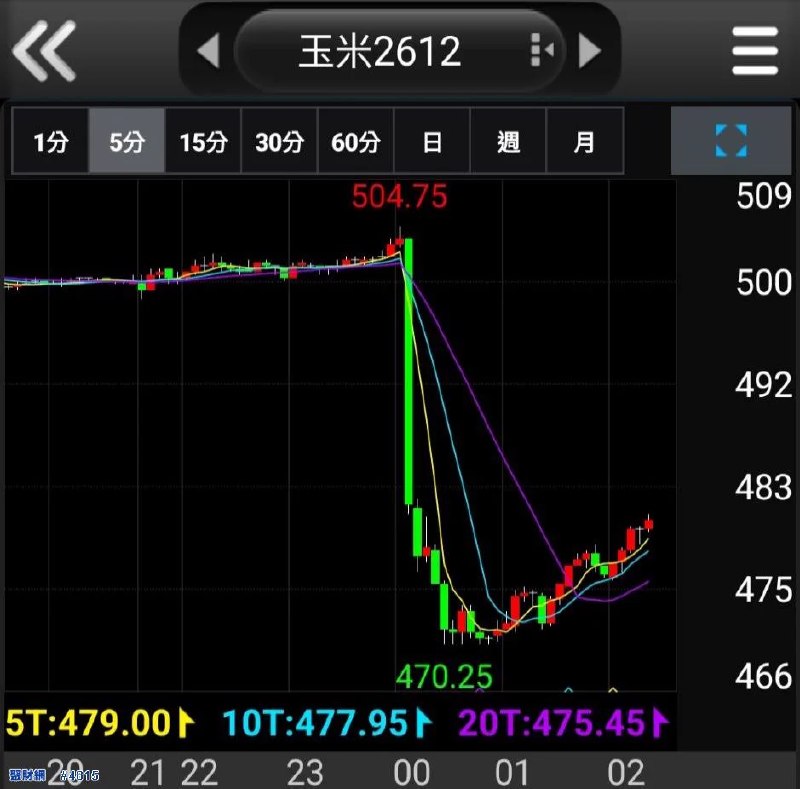Click the last red candlestick on the chart

pyautogui.click(x=648, y=524)
